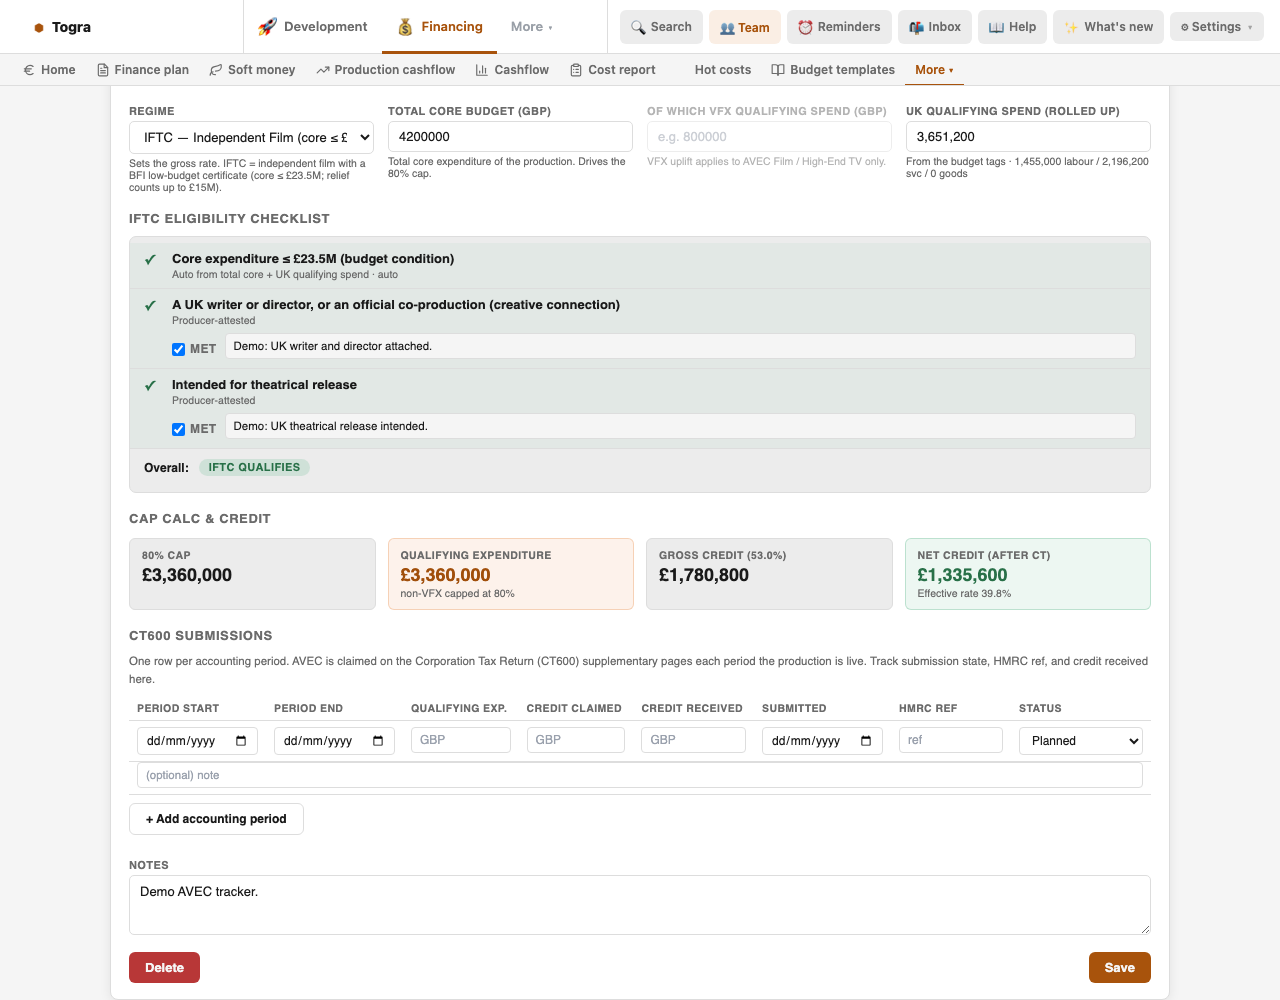Expand the top navigation More menu

tap(531, 27)
